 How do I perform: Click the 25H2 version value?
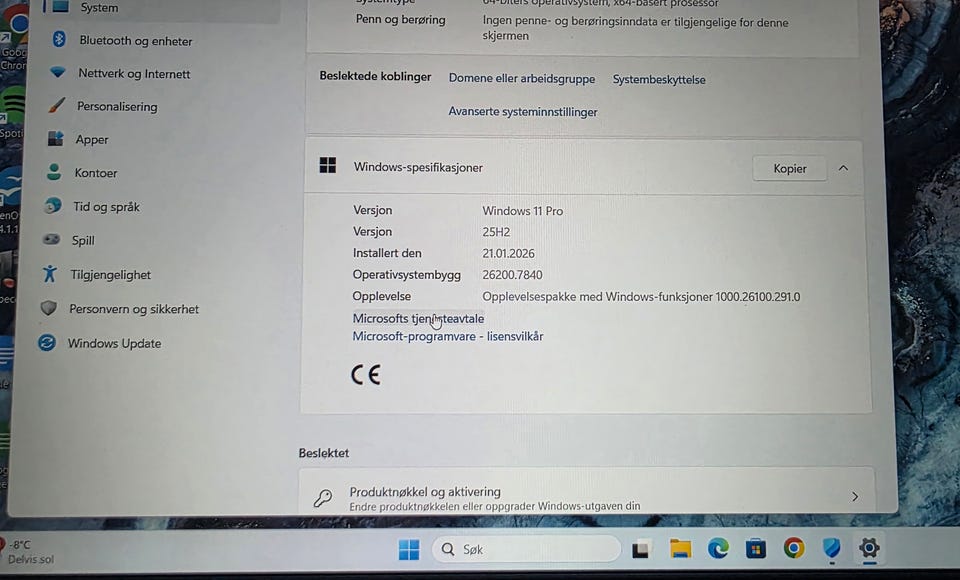click(x=496, y=232)
